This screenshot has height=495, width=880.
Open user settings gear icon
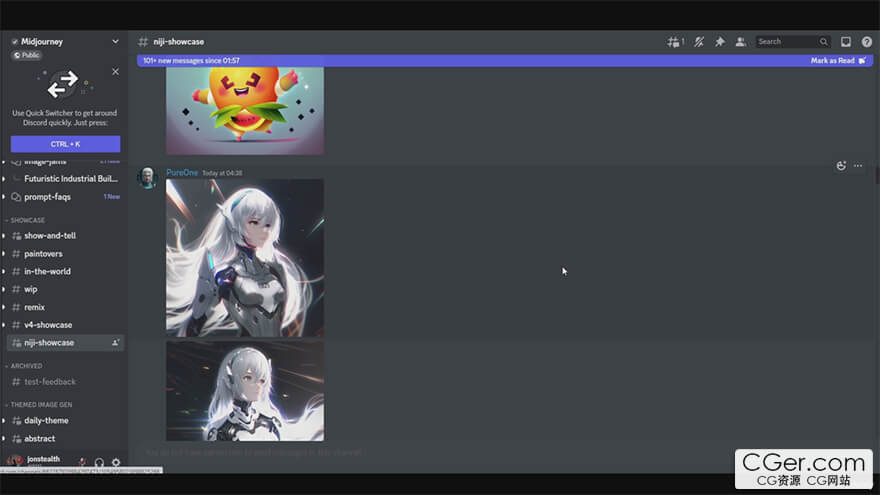click(x=116, y=462)
